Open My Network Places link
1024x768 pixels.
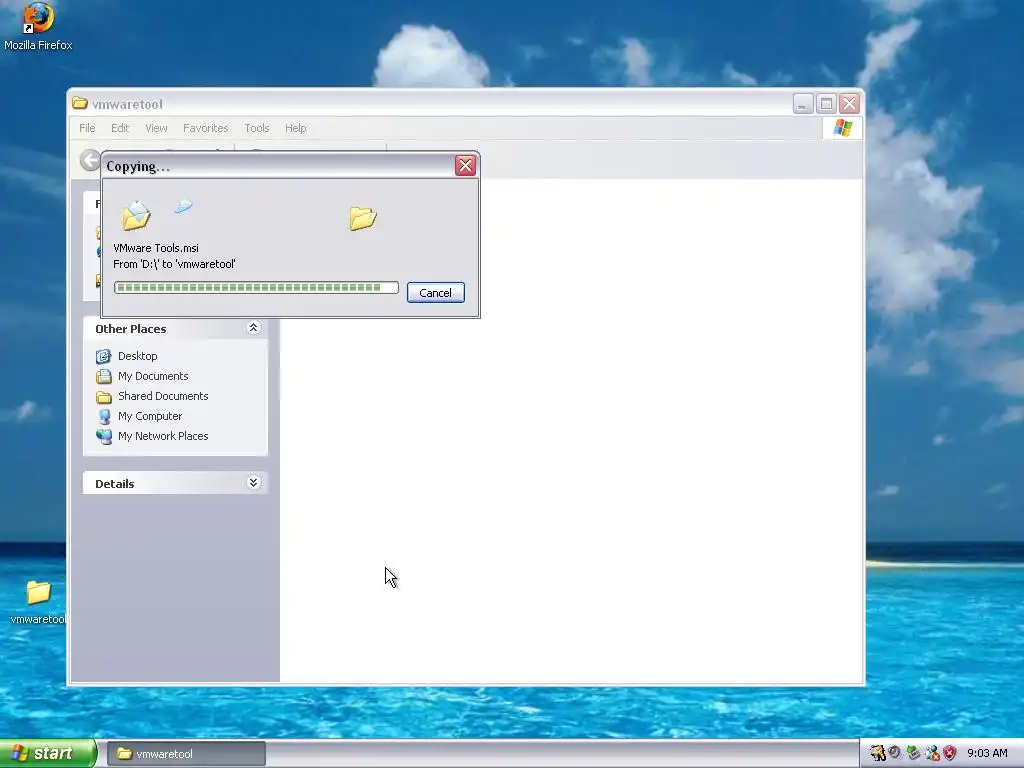[163, 436]
